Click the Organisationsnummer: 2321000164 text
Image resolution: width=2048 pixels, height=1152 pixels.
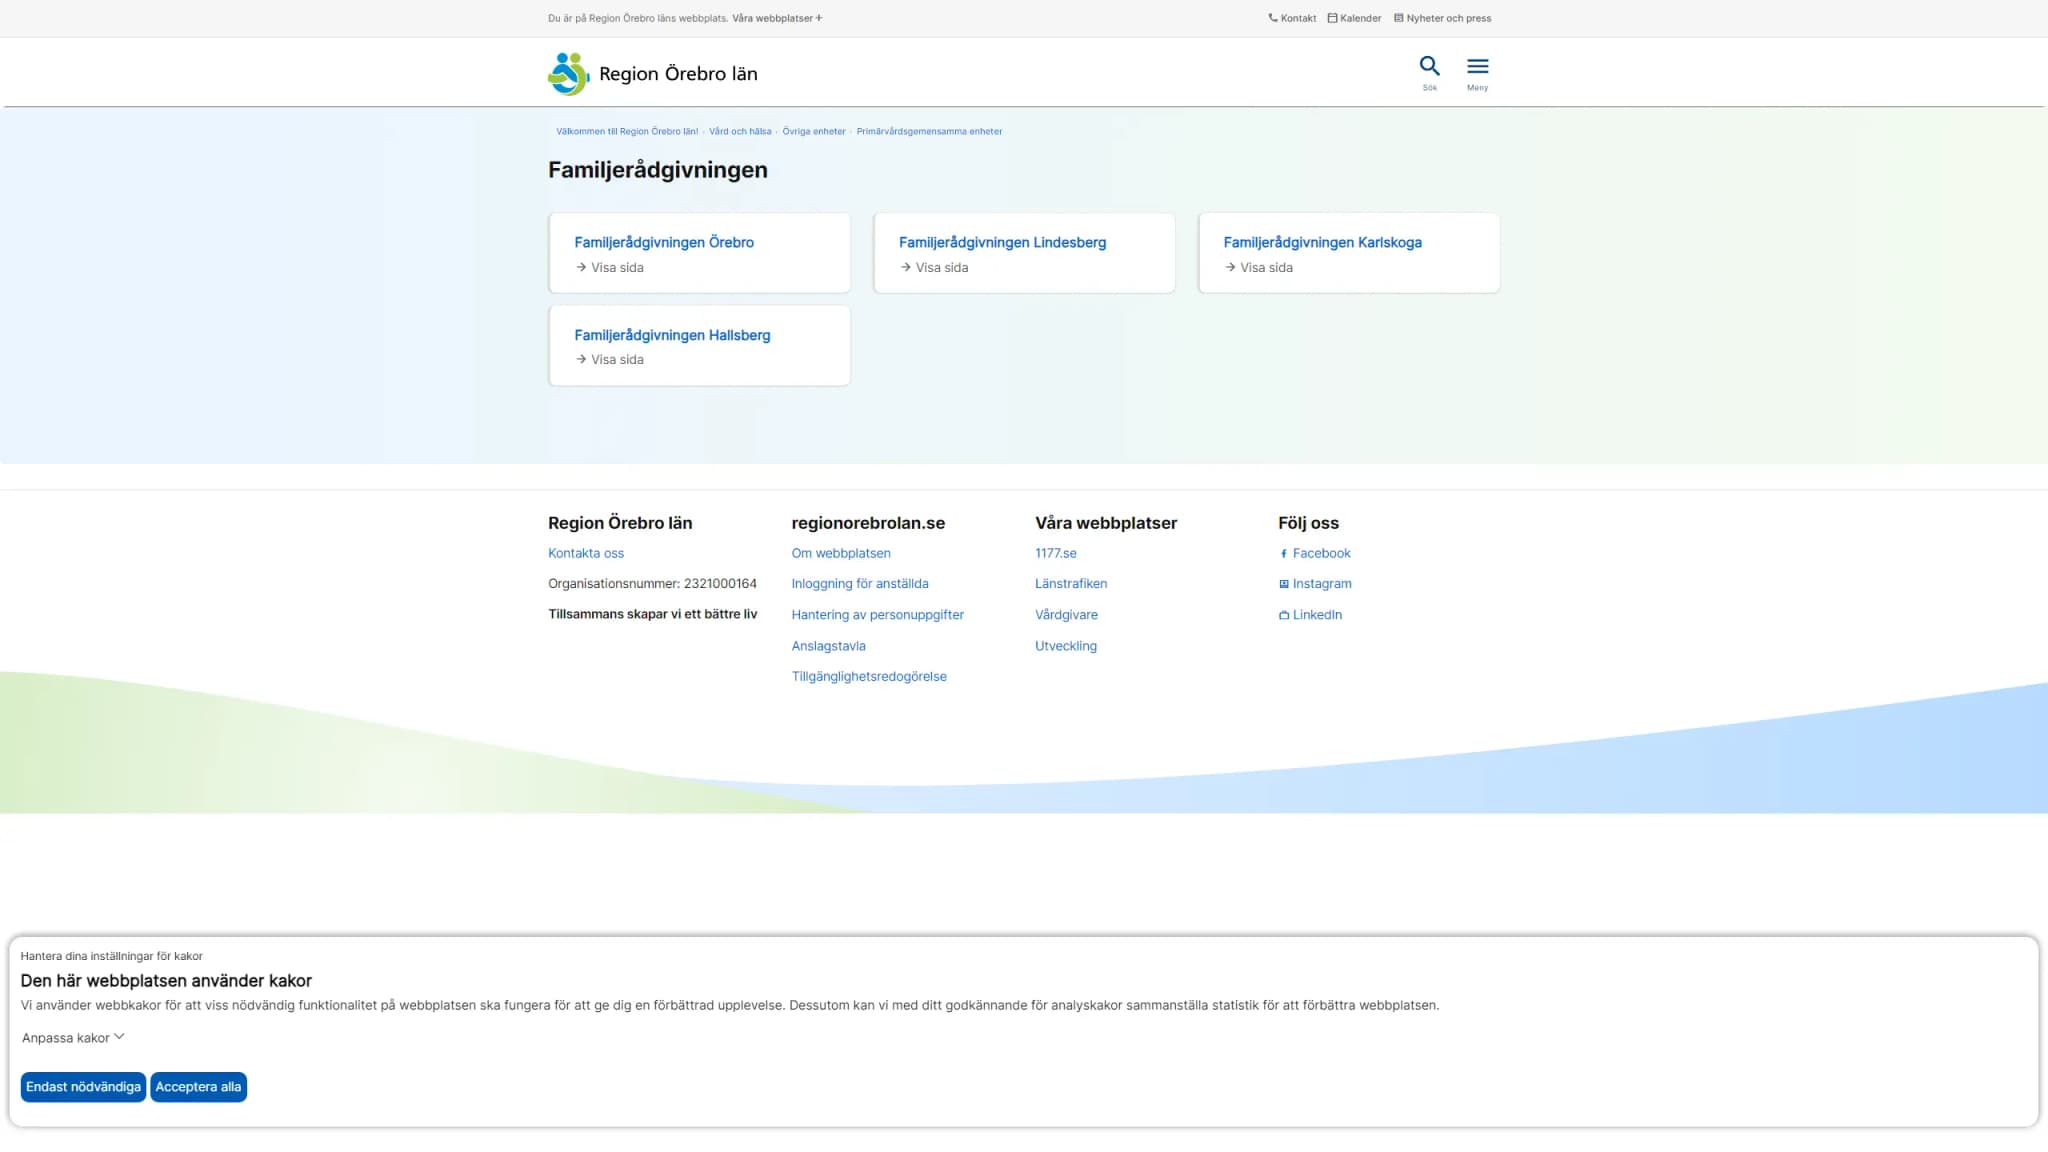tap(652, 584)
